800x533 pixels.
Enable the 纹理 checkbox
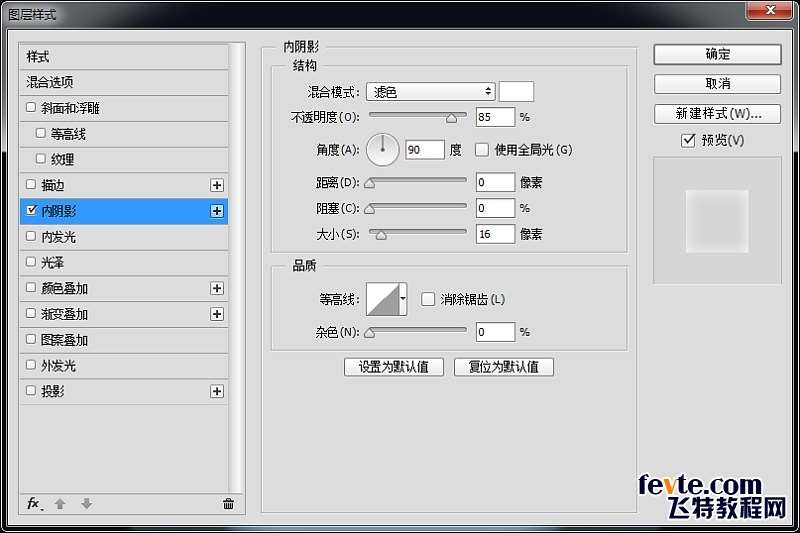click(41, 159)
